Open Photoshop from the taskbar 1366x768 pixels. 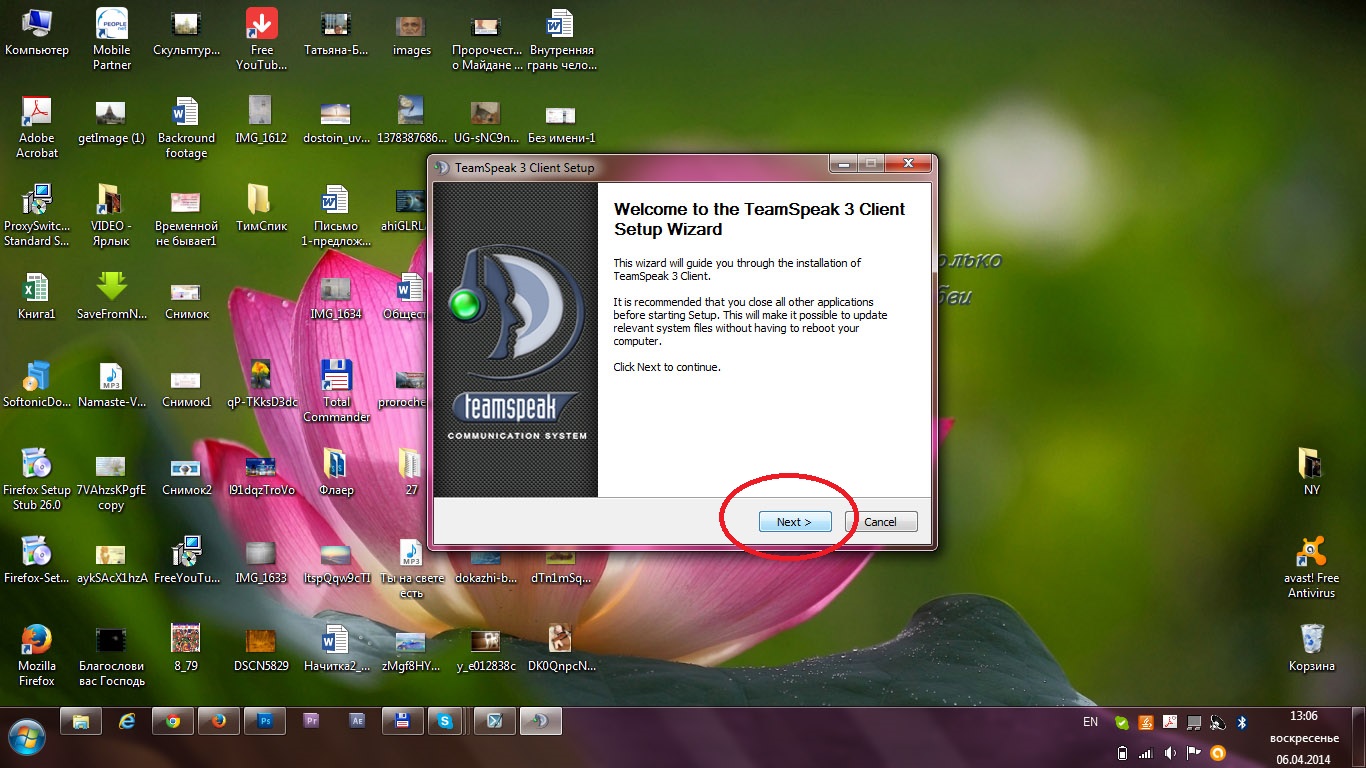pos(265,721)
